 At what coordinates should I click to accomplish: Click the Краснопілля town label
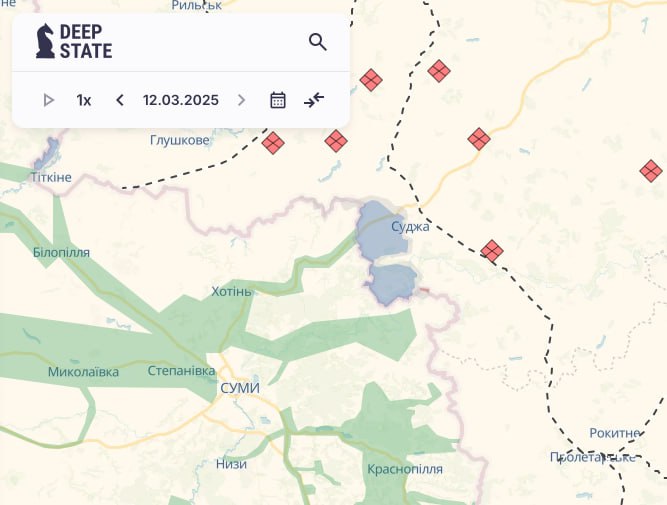click(404, 469)
